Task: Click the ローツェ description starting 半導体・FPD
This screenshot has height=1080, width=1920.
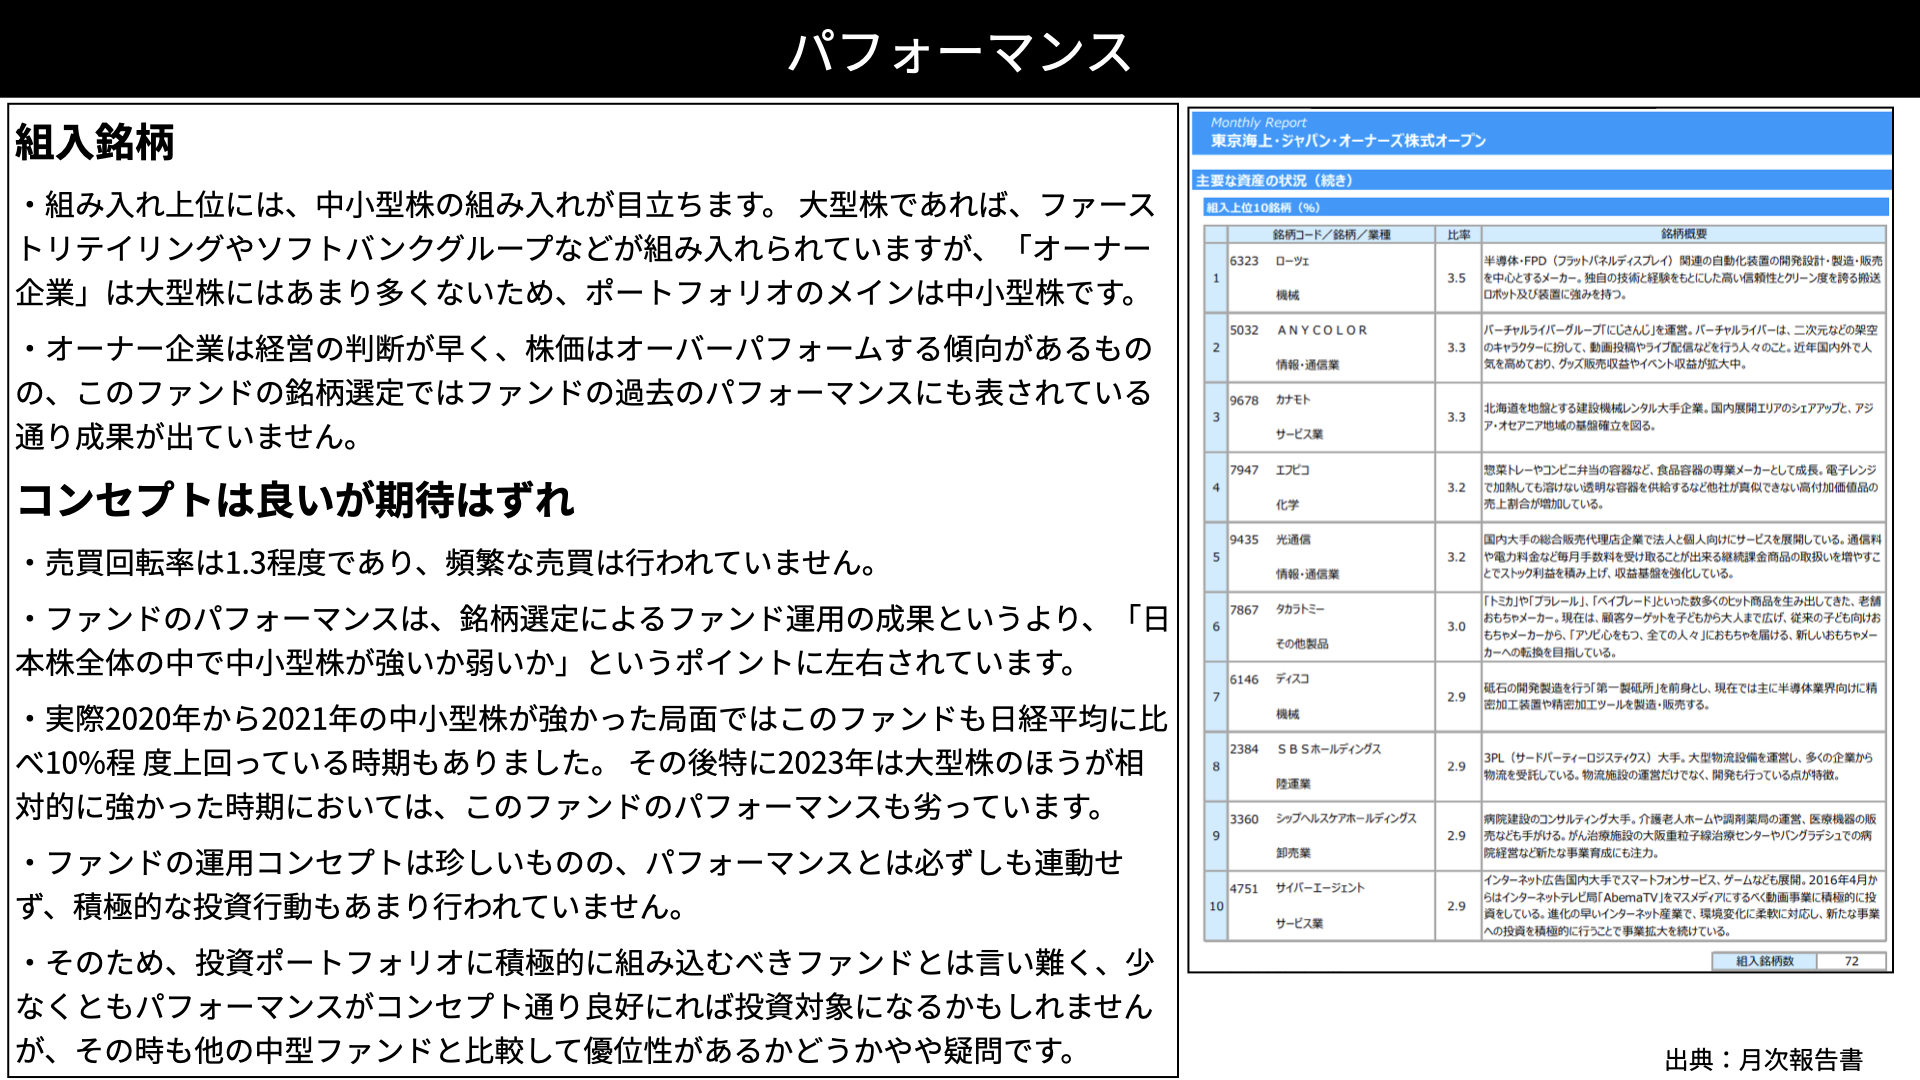Action: [1682, 278]
